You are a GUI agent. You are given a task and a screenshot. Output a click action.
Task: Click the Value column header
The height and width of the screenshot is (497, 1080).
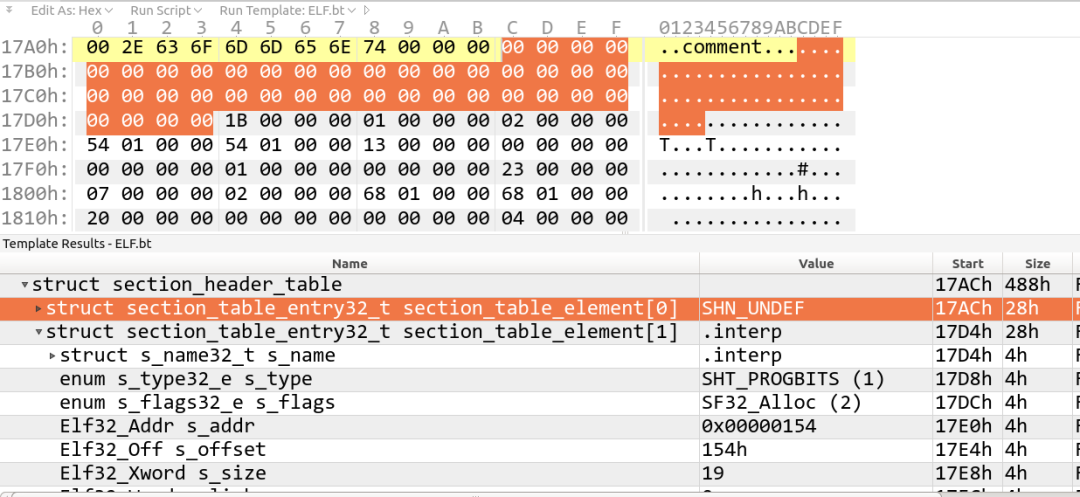tap(815, 264)
